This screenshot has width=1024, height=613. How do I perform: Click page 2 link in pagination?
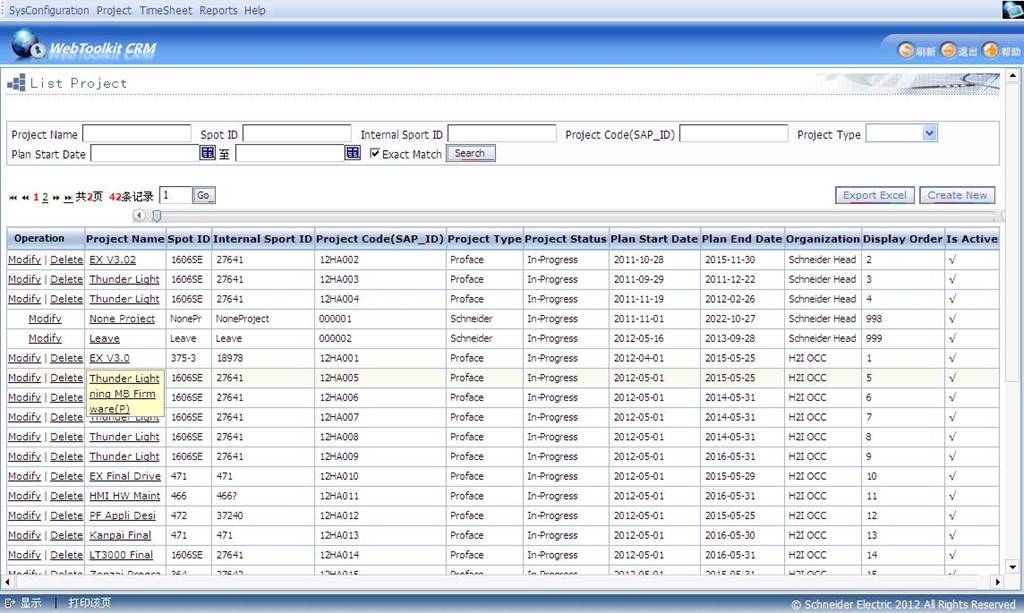pyautogui.click(x=45, y=197)
